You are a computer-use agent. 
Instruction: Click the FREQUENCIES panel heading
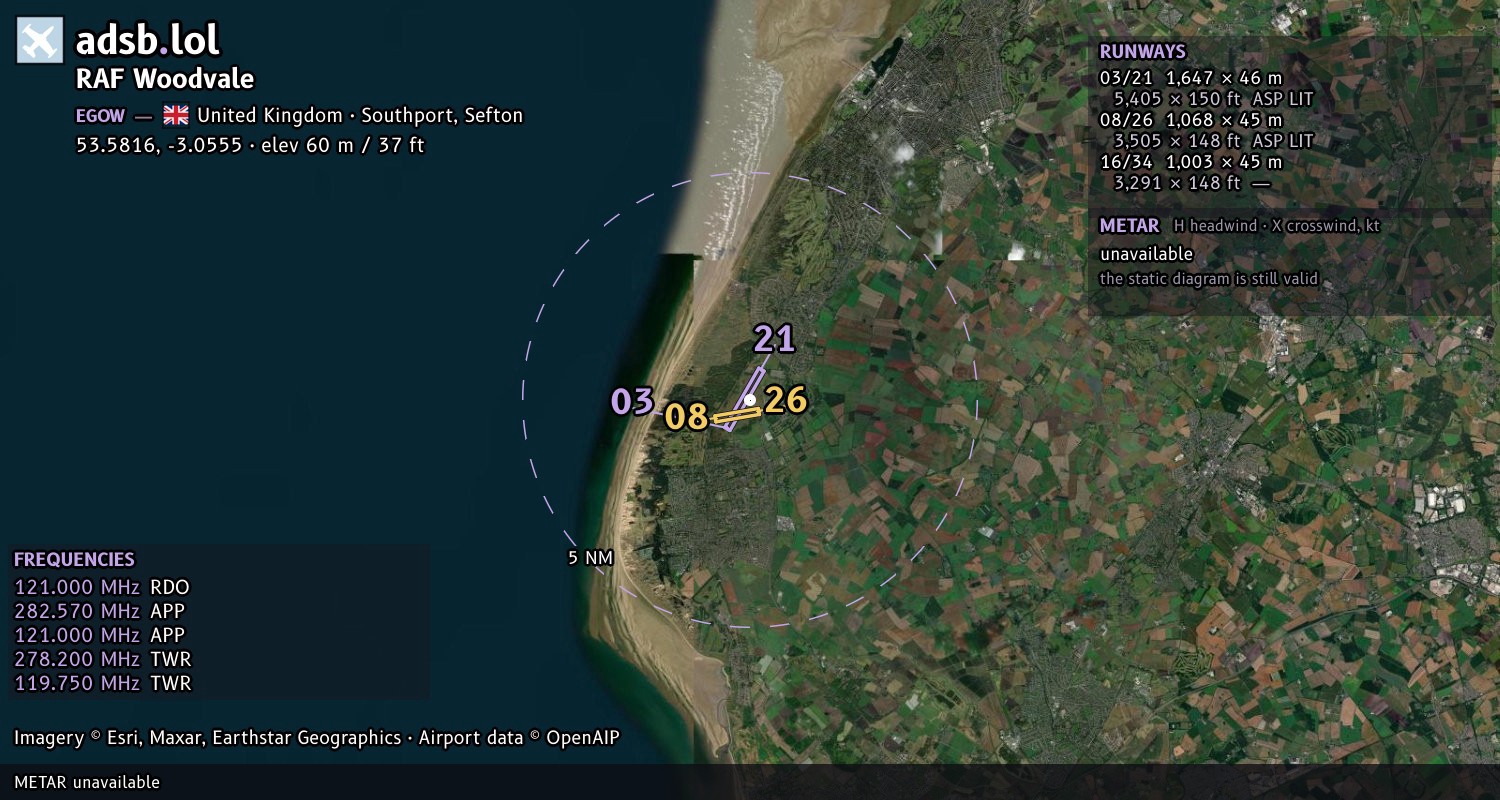pos(74,560)
